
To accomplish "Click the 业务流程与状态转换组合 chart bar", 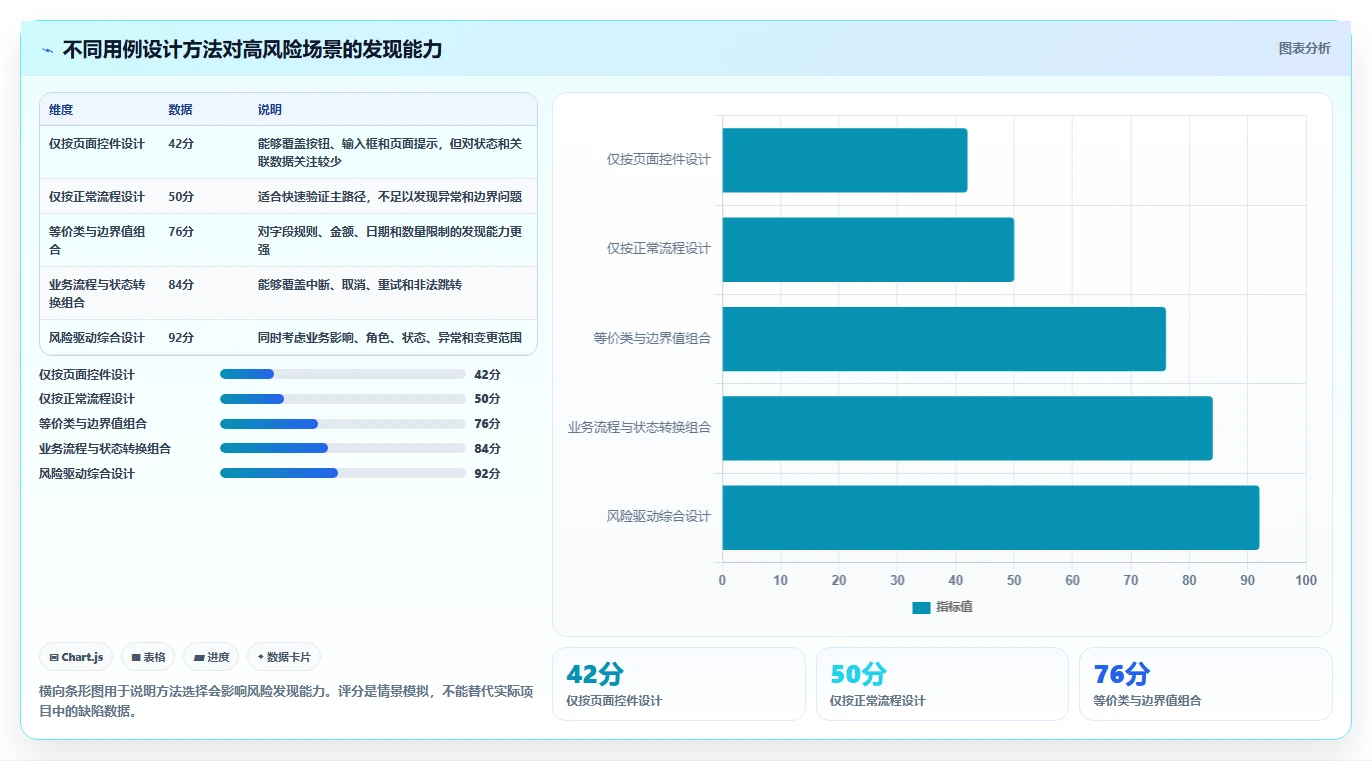I will (967, 428).
